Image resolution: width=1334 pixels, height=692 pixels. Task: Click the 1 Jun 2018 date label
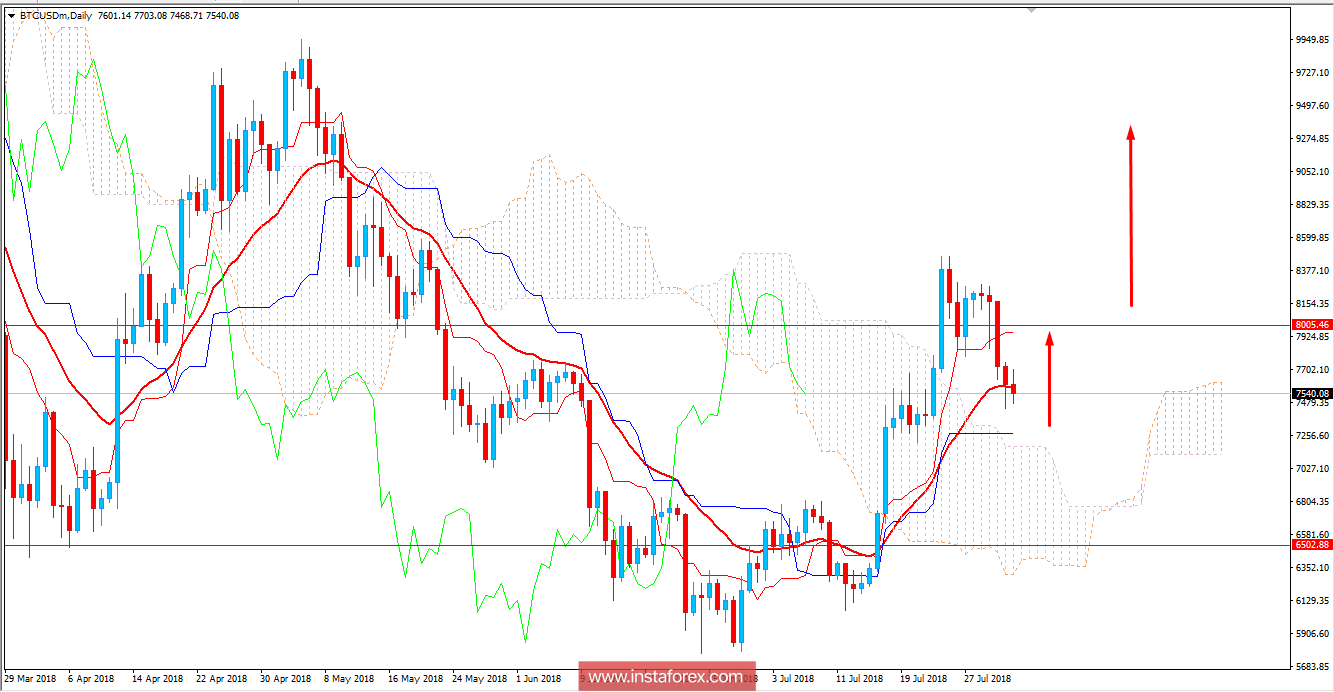tap(539, 678)
